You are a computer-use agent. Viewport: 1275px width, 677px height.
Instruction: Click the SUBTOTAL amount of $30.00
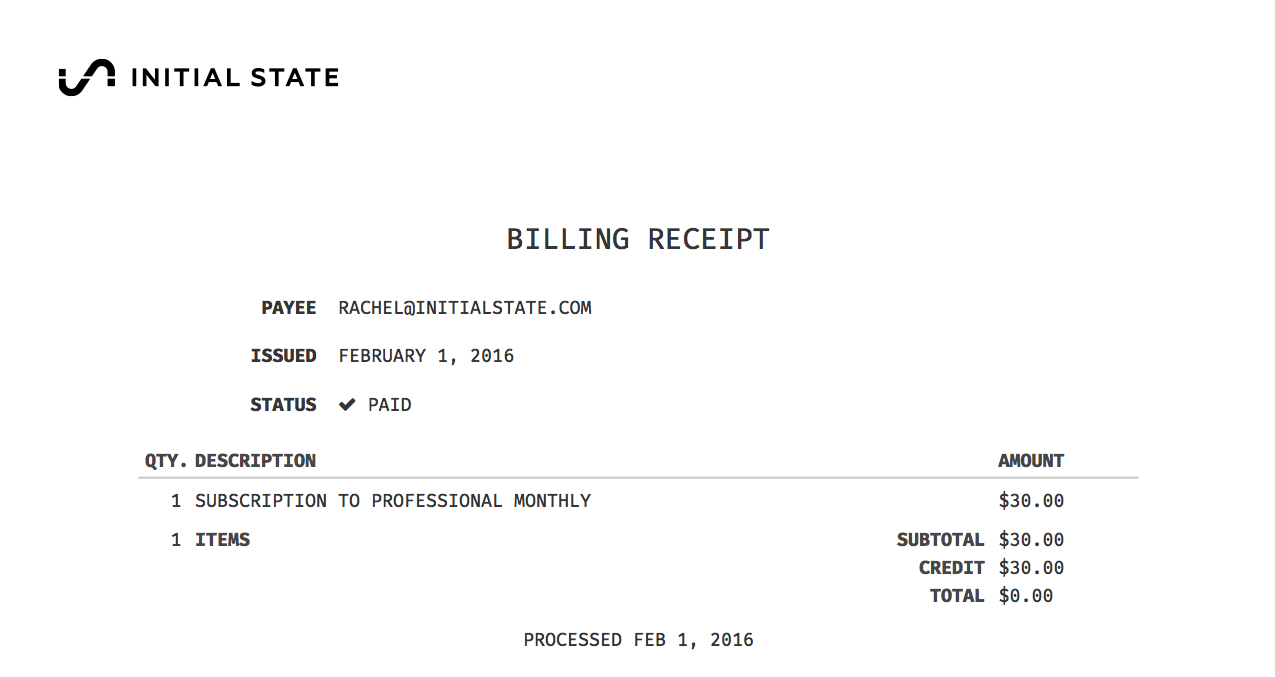pyautogui.click(x=1031, y=540)
